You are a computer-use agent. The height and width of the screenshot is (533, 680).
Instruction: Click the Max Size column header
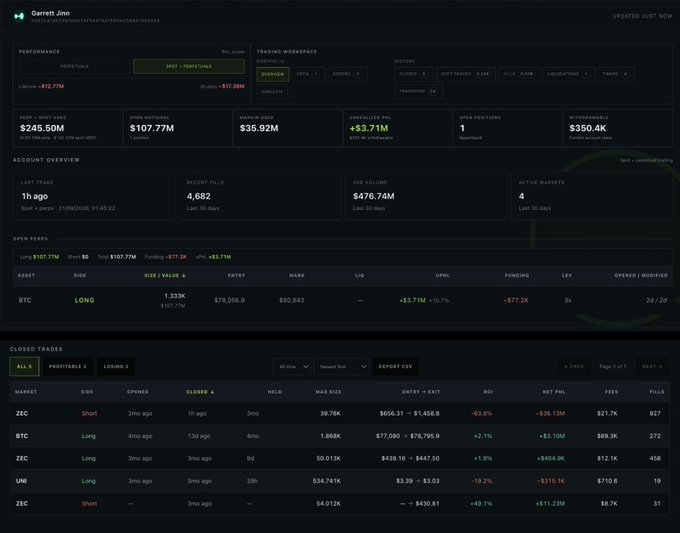coord(328,392)
